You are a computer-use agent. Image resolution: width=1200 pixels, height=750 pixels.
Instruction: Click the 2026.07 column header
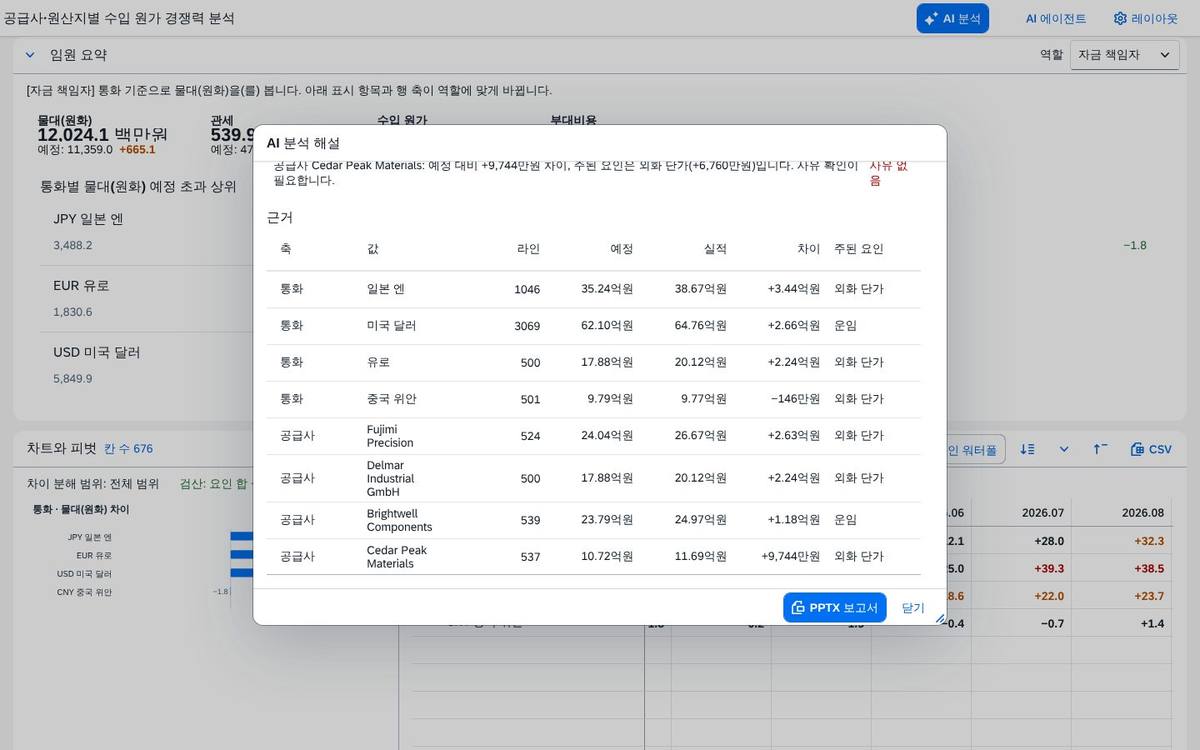[1043, 512]
